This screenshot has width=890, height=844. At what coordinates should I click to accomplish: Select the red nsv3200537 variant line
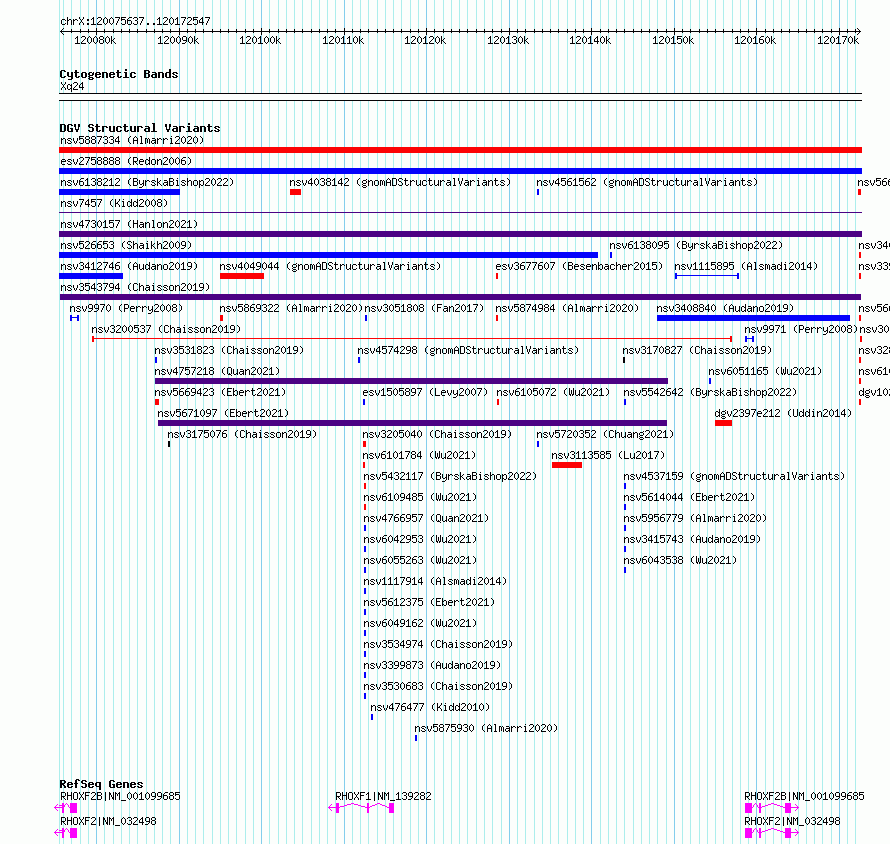412,339
